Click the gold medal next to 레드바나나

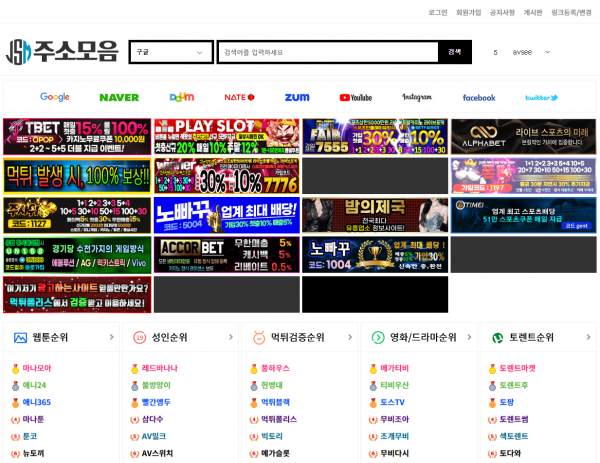135,368
